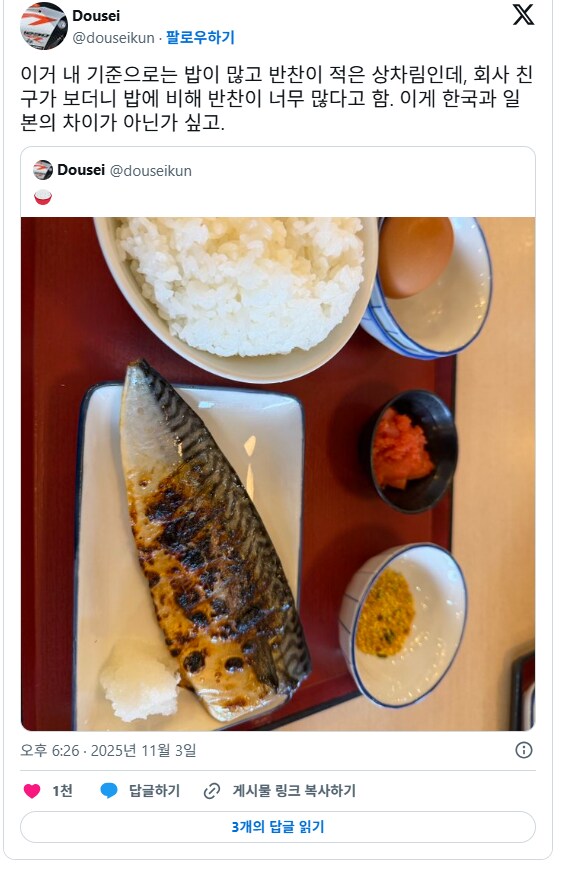Screen dimensions: 577x873
Task: Click the Dousei display name
Action: pyautogui.click(x=98, y=16)
